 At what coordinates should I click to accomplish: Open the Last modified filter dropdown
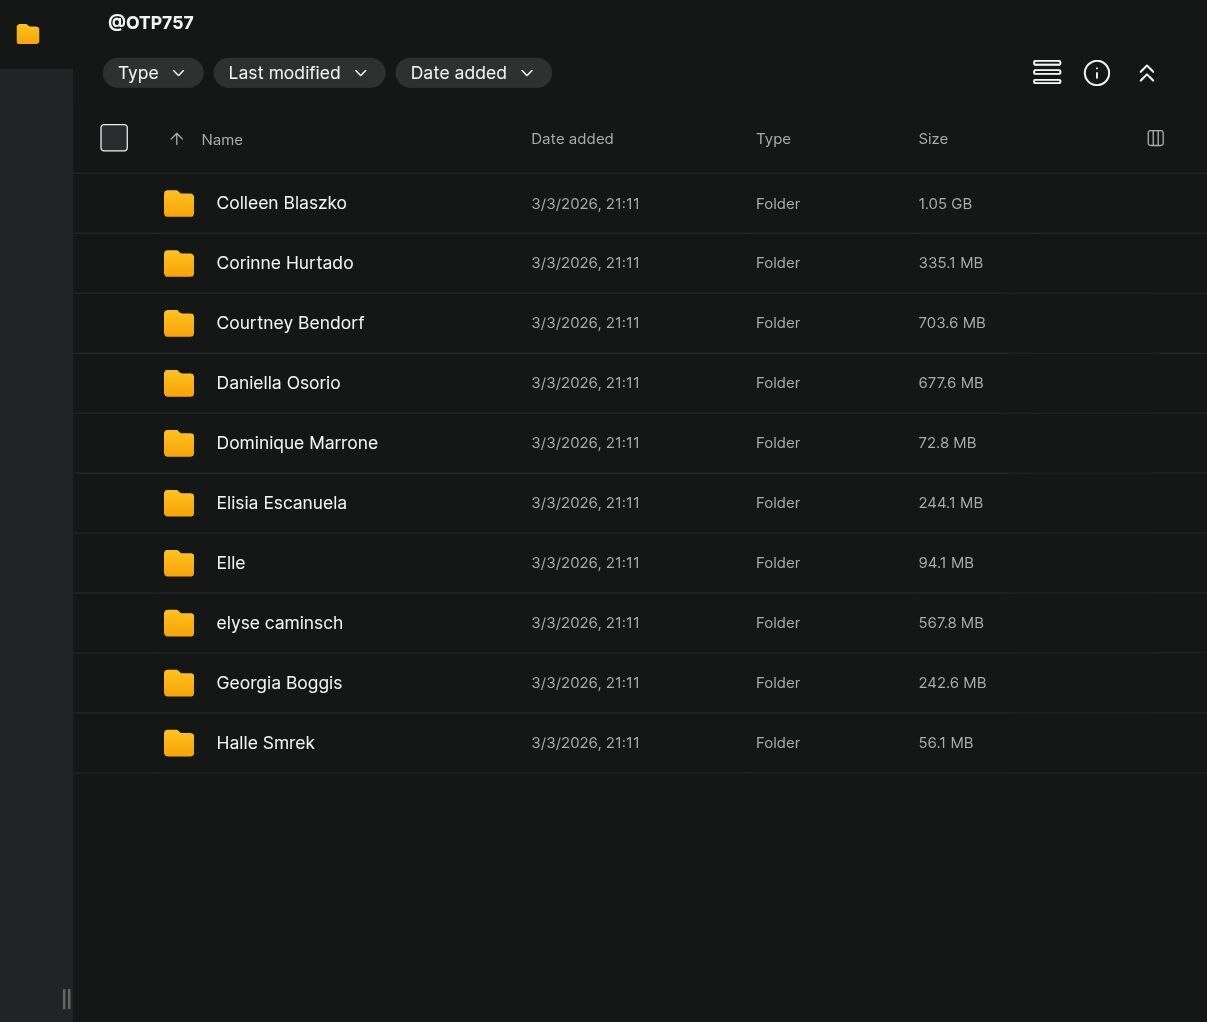click(x=299, y=73)
